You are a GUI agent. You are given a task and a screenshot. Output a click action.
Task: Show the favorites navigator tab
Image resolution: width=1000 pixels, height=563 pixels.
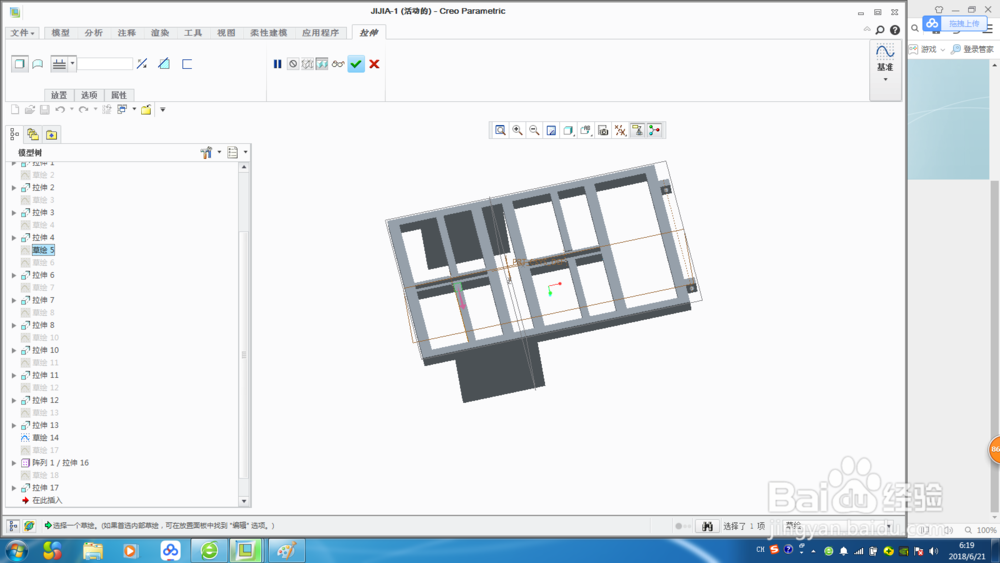52,135
